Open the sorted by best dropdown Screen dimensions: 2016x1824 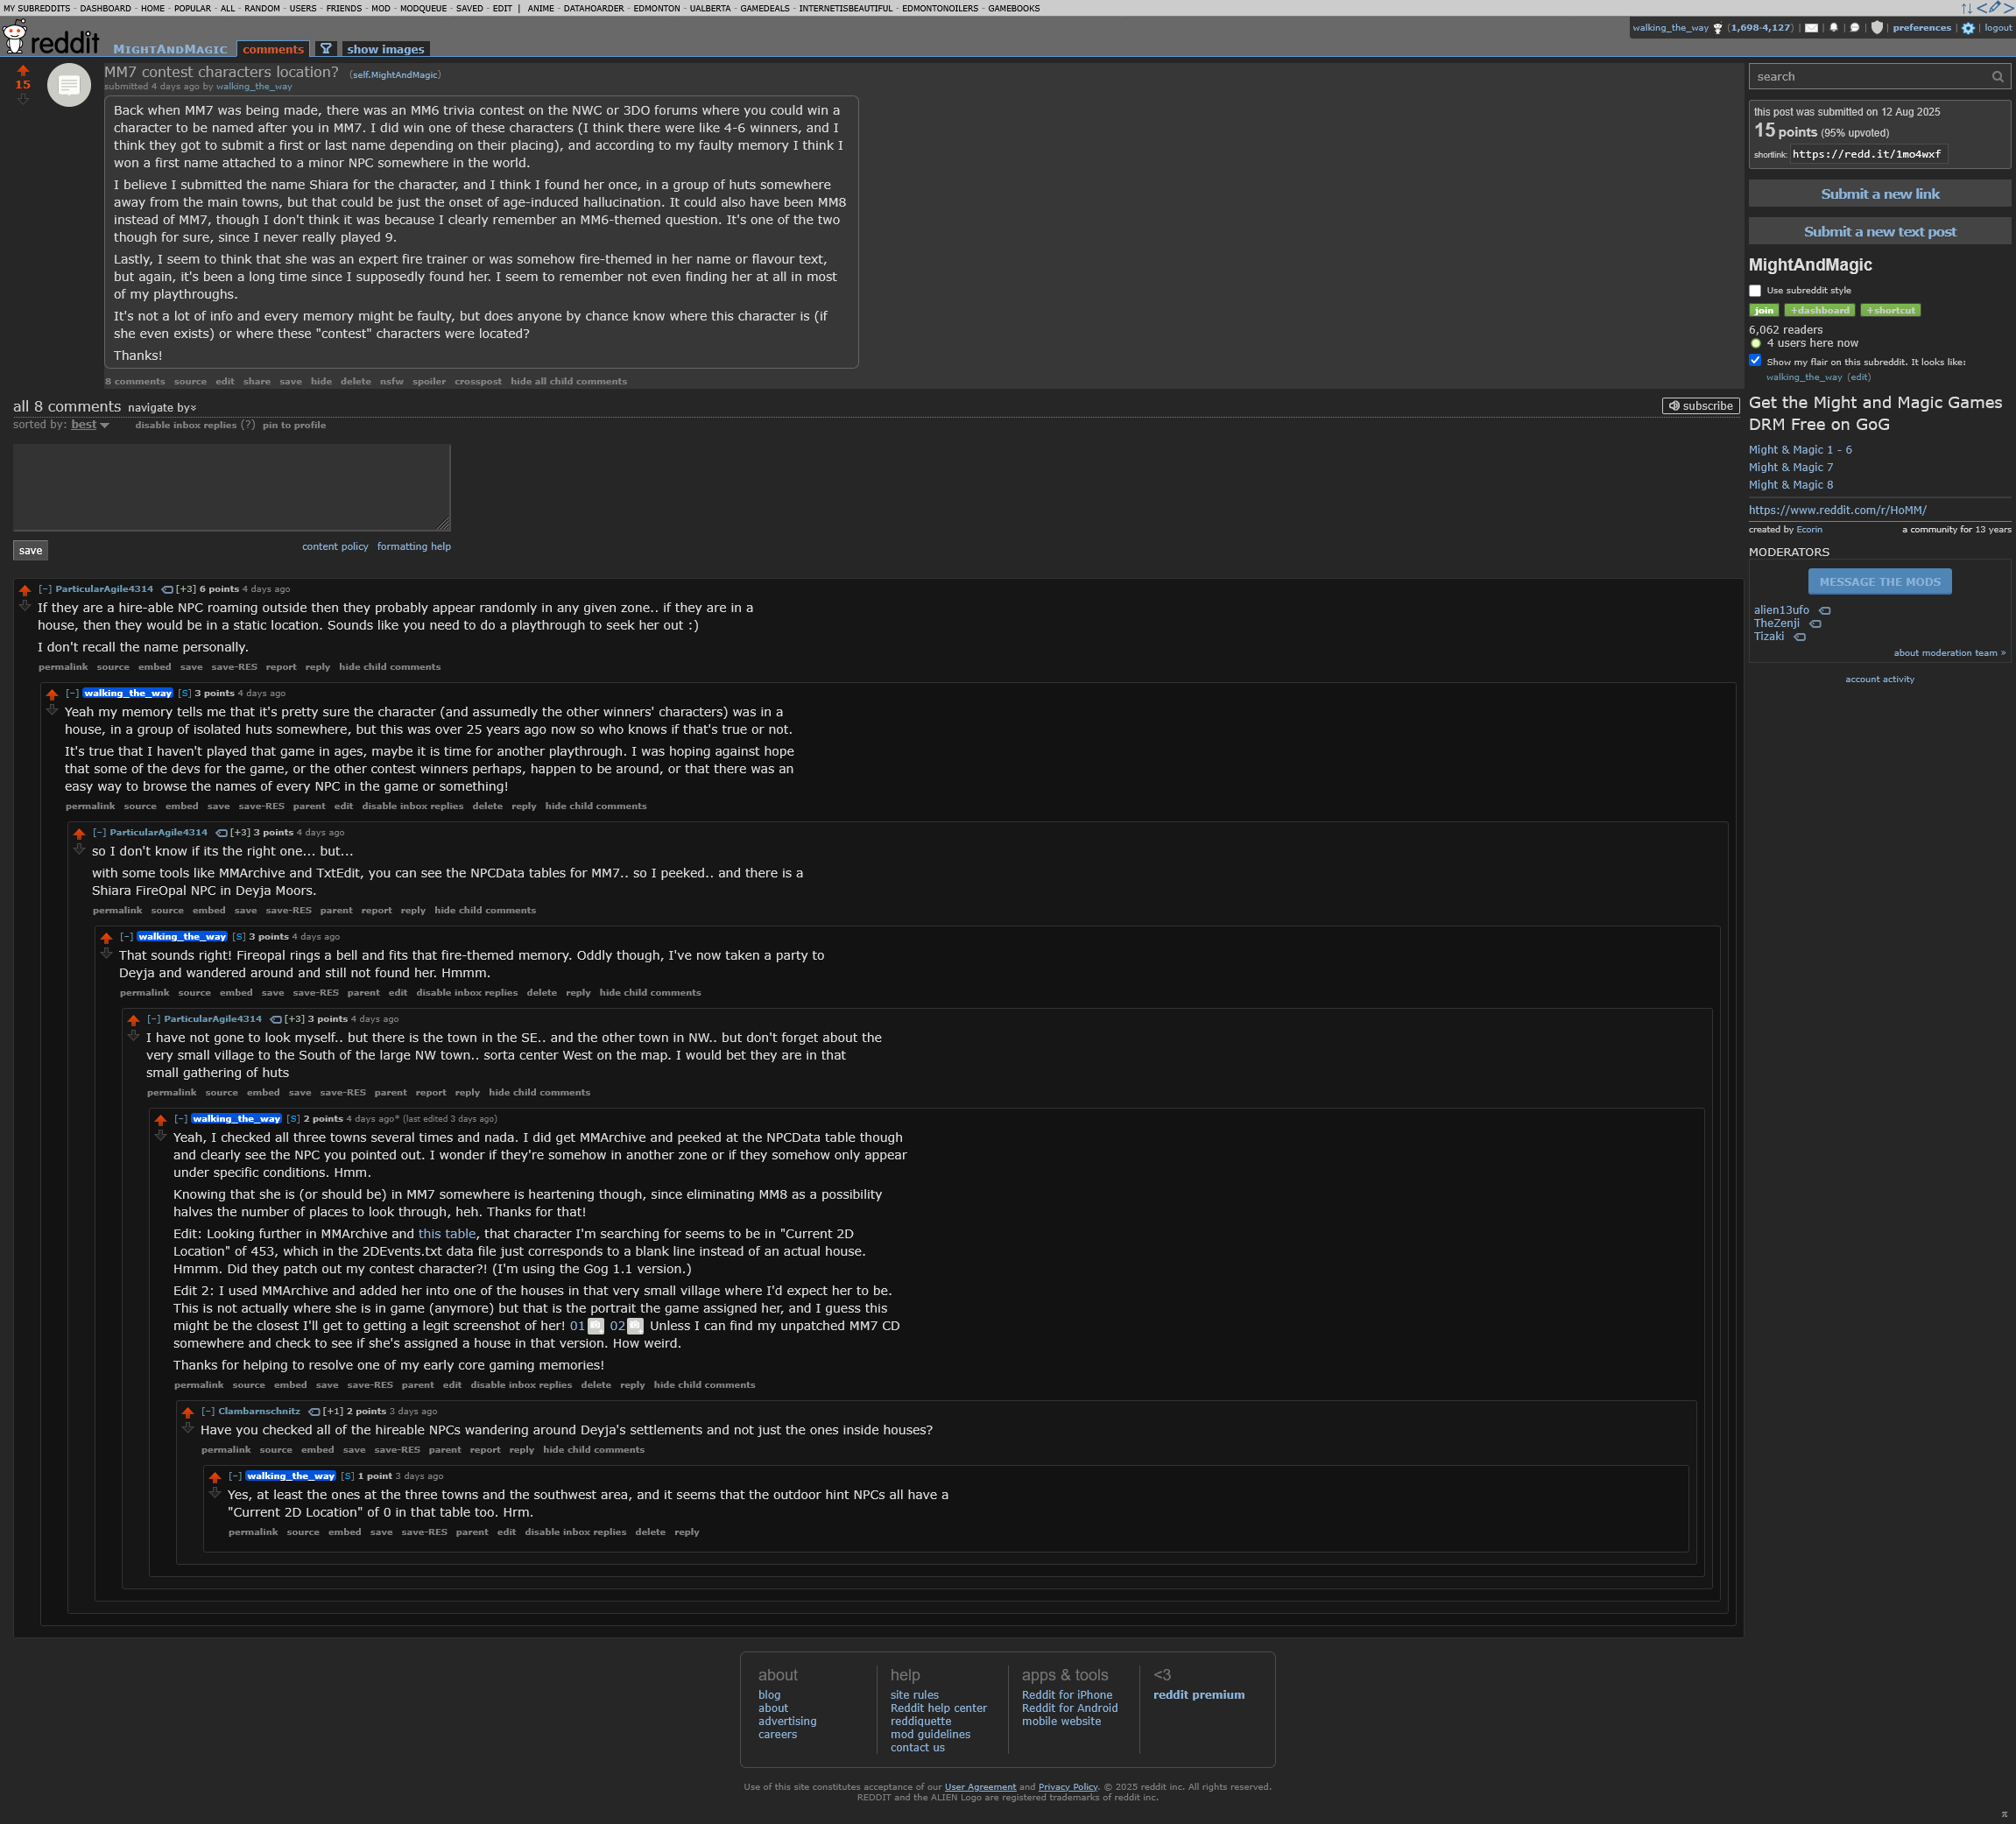[90, 425]
